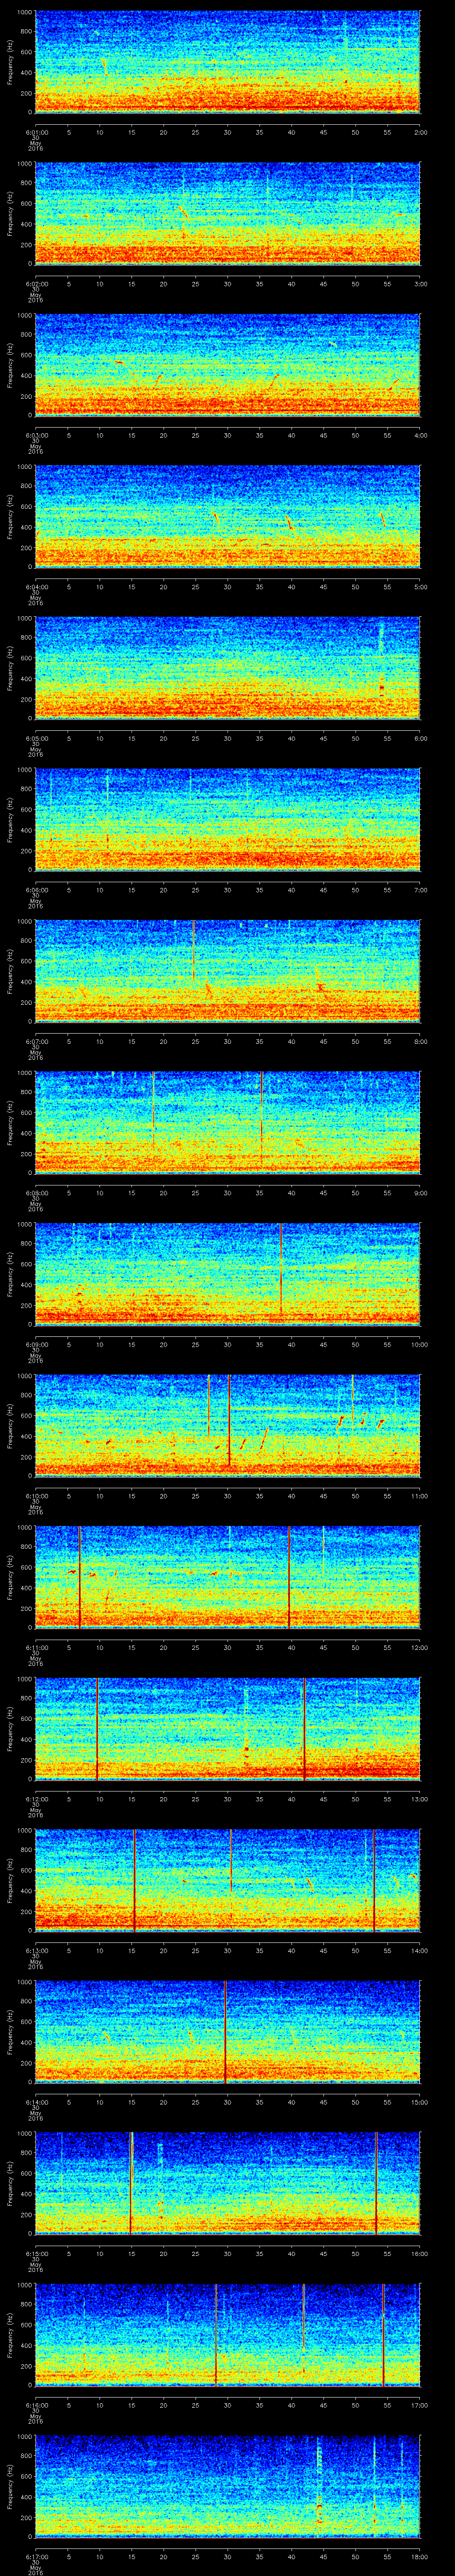The width and height of the screenshot is (455, 2576).
Task: Click the 11:00 end time label
Action: click(419, 1496)
